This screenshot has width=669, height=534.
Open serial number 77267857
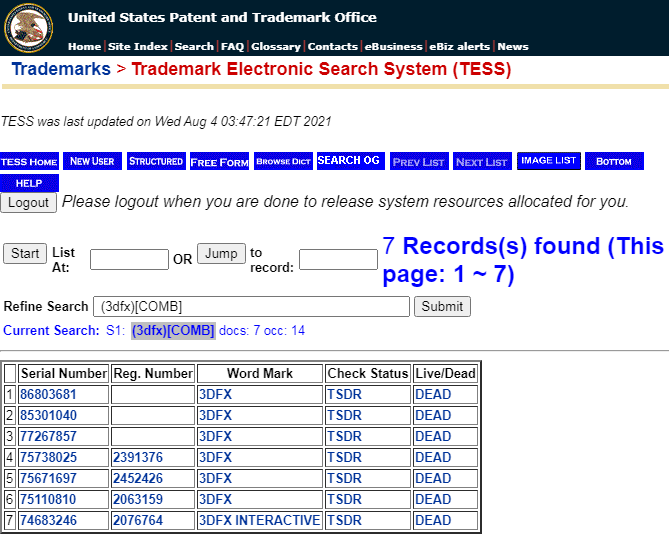[x=48, y=436]
